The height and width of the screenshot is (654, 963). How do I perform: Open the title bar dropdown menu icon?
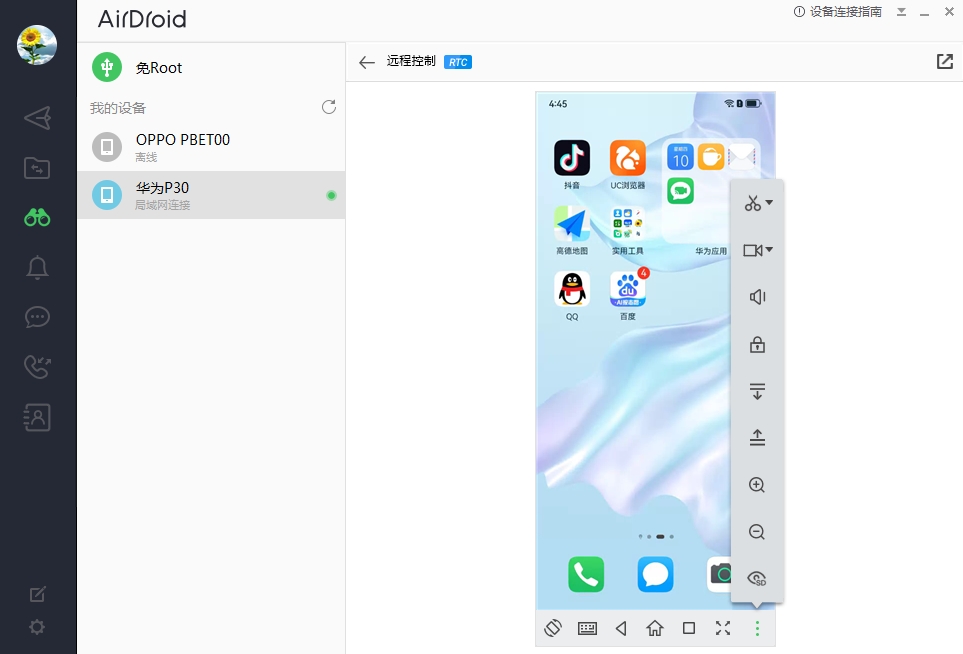[901, 12]
